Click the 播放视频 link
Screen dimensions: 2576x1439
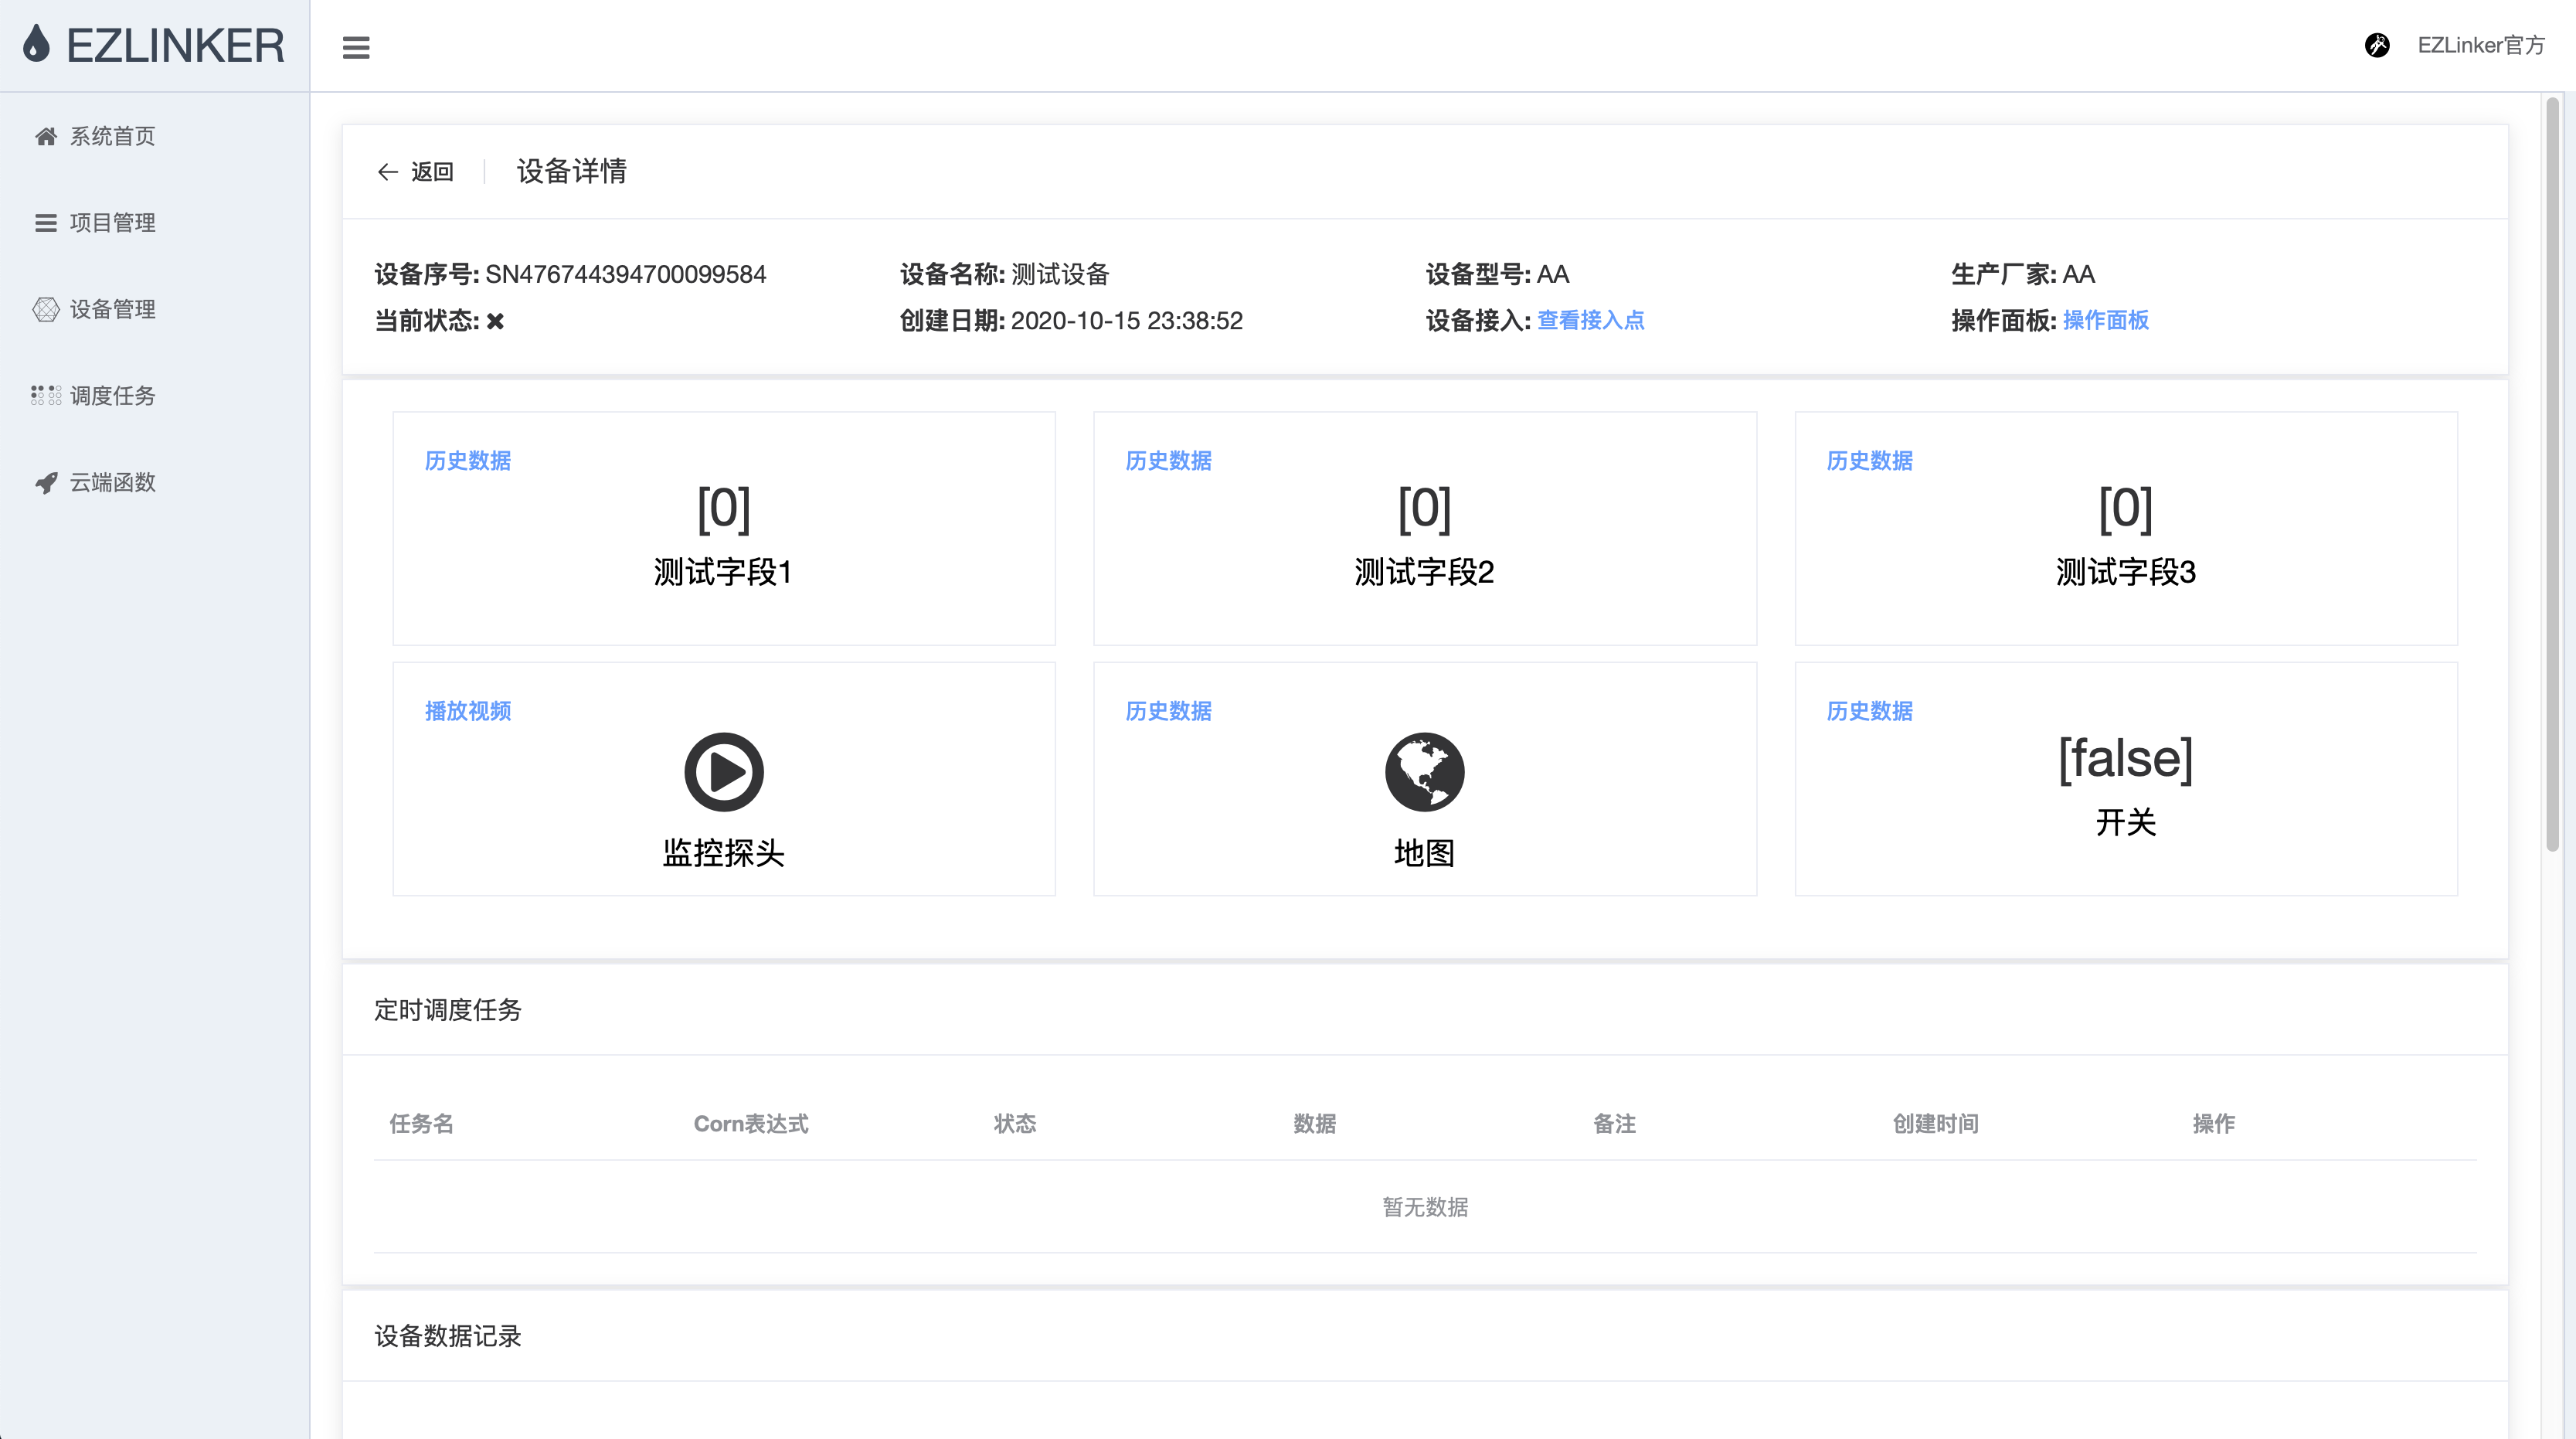click(468, 711)
